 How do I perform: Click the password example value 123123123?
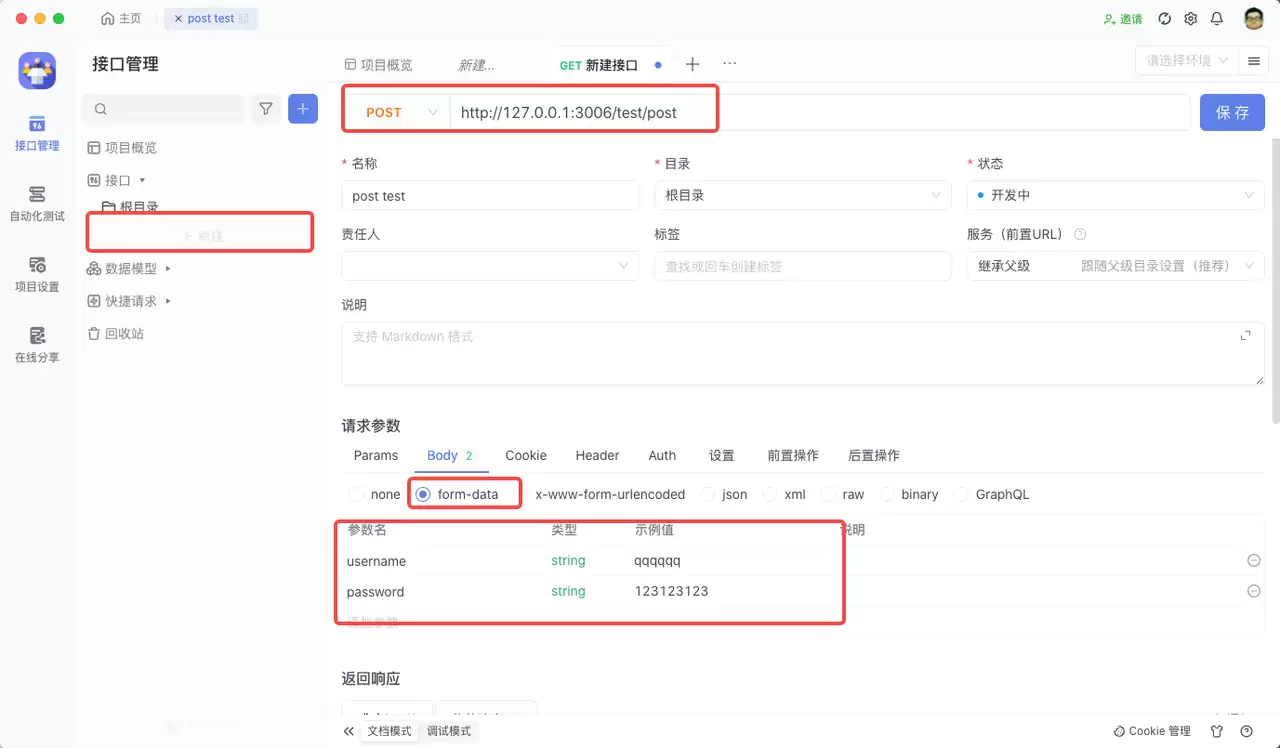point(671,591)
